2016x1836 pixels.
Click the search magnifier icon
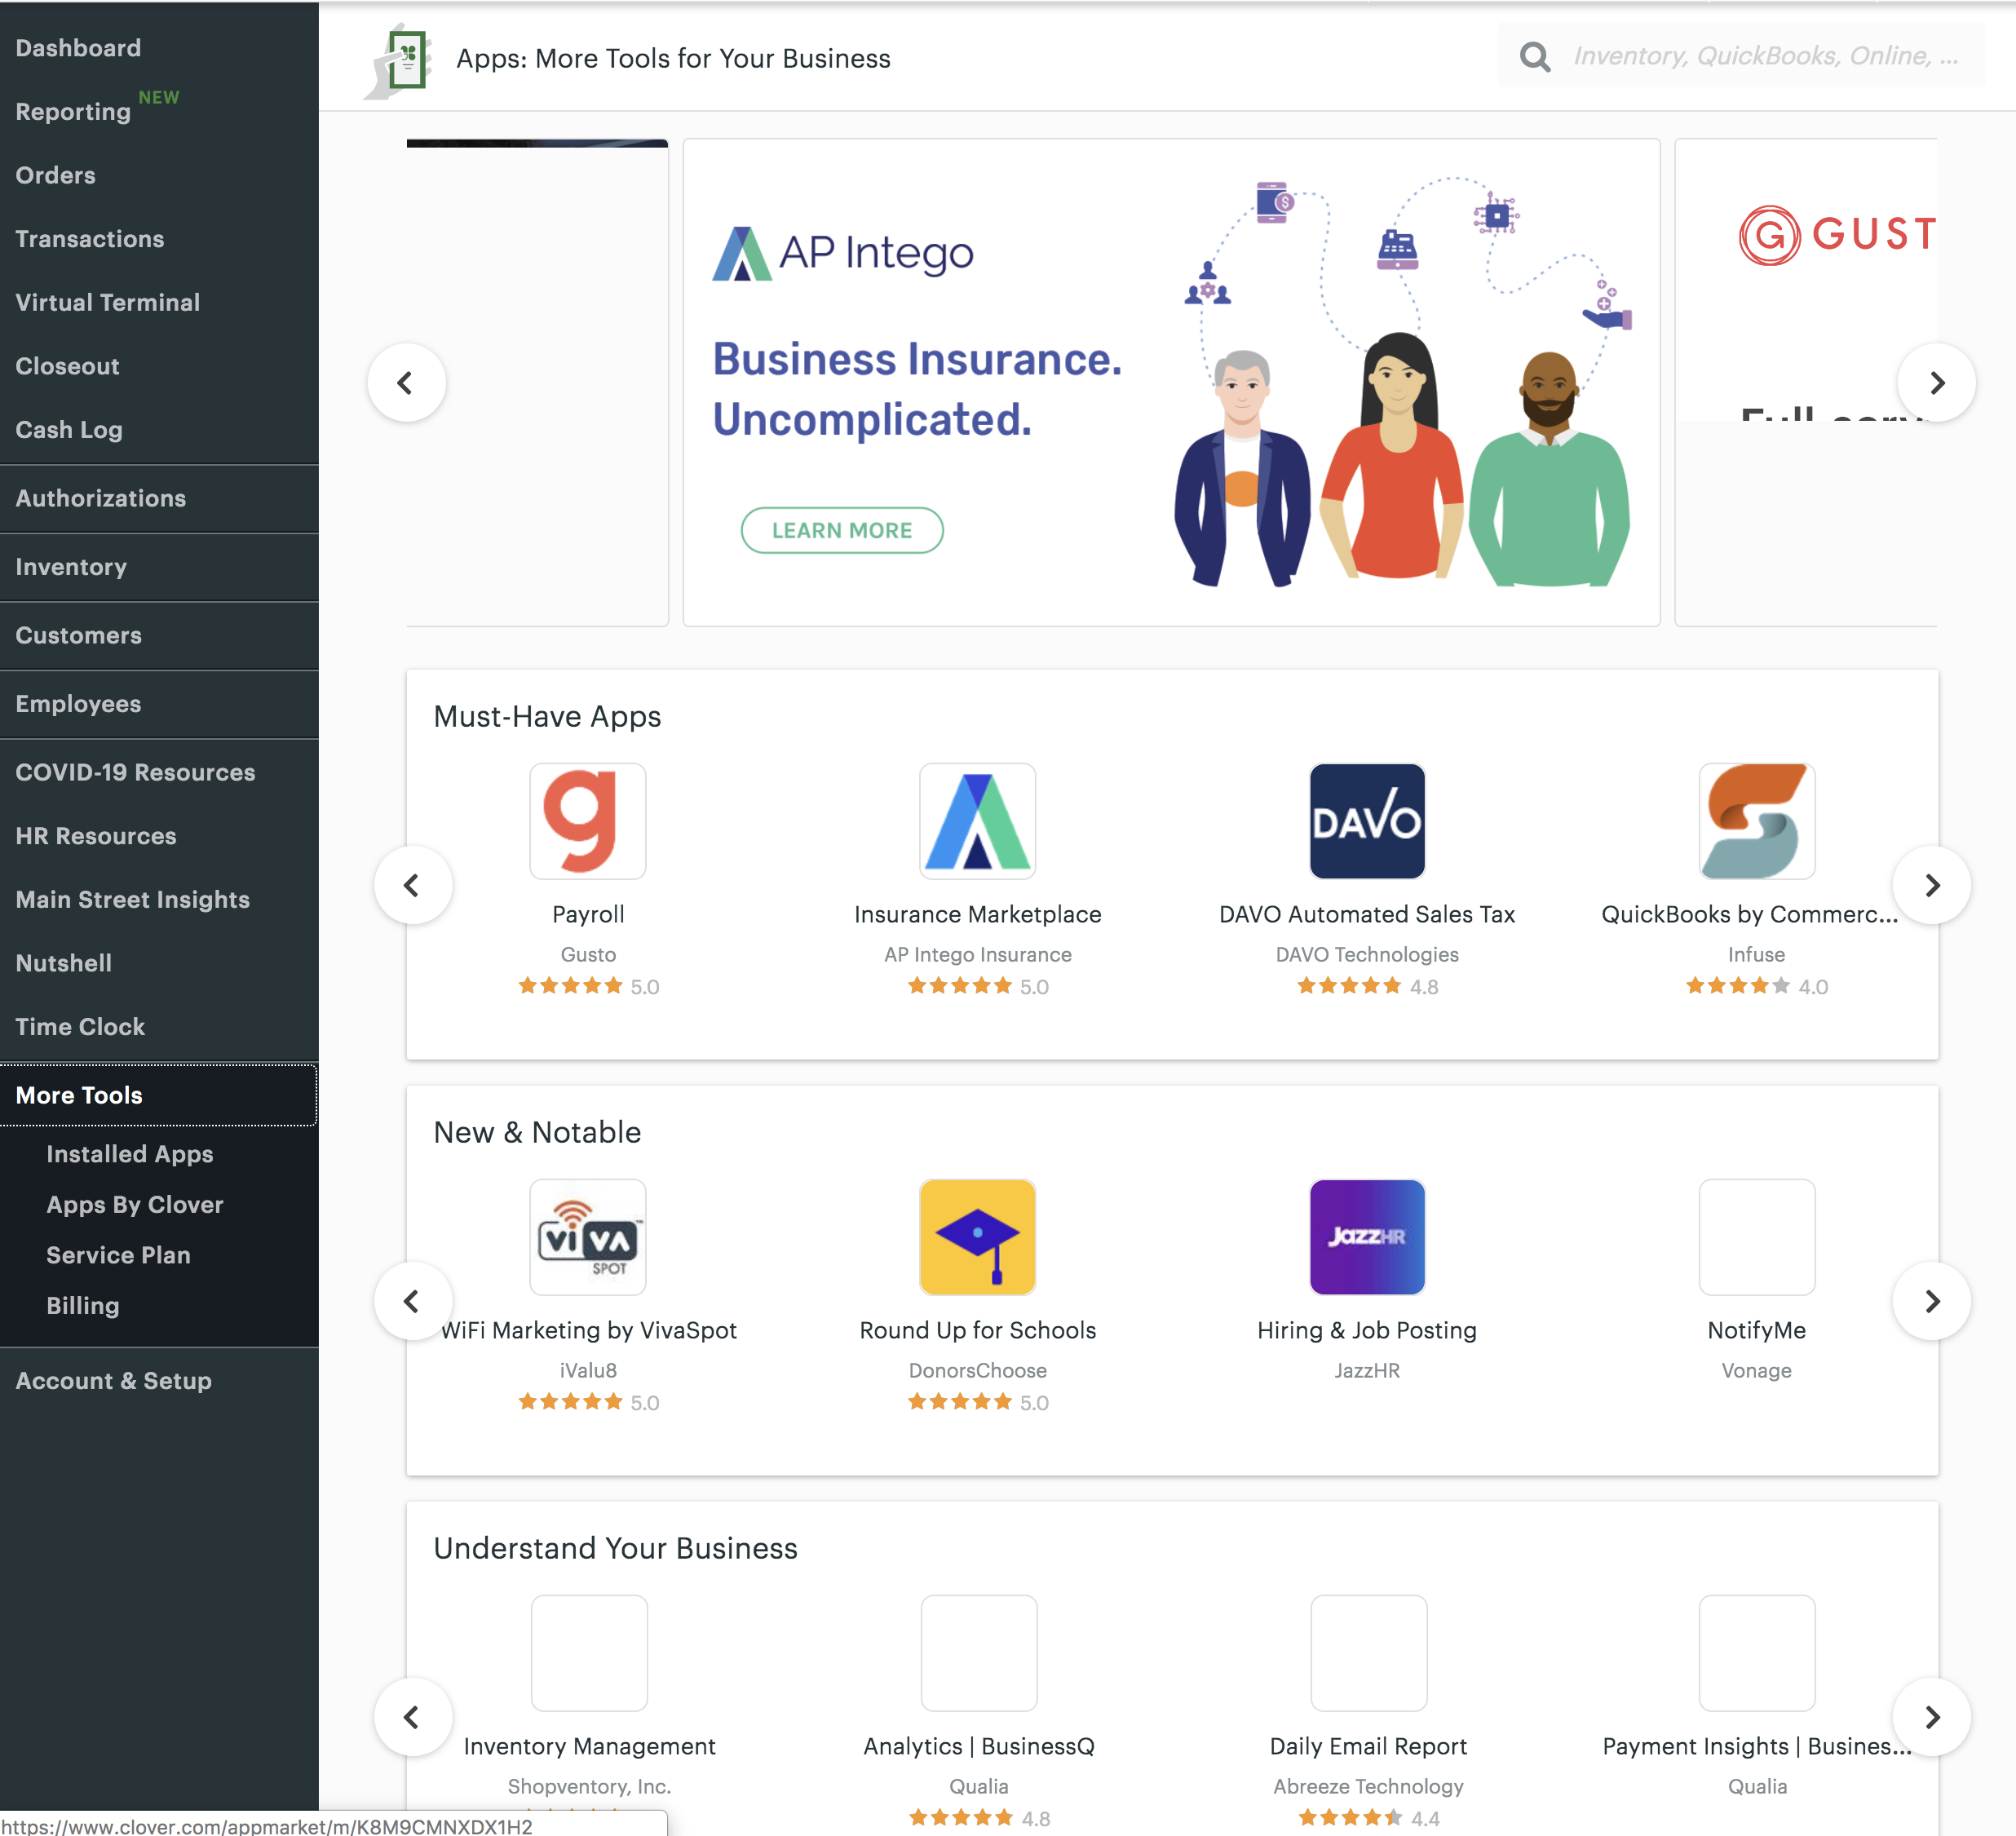(1534, 57)
